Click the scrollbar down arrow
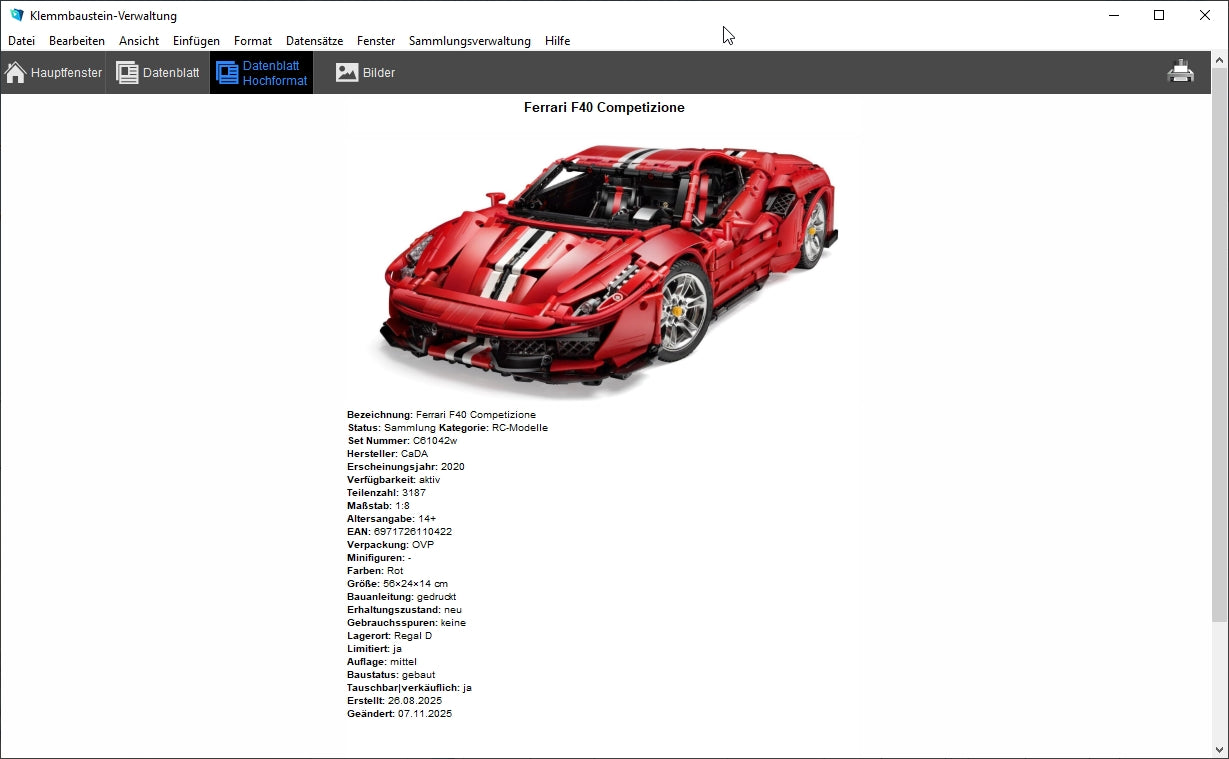This screenshot has width=1229, height=759. click(1219, 748)
